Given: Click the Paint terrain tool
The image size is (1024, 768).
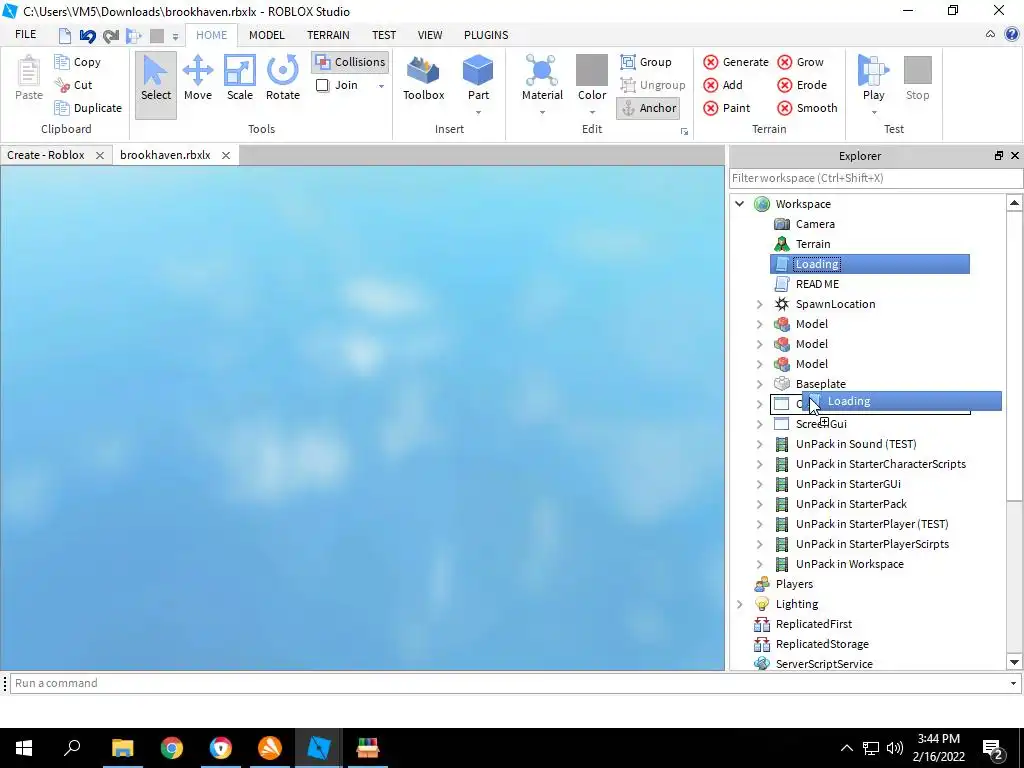Looking at the screenshot, I should pos(727,108).
